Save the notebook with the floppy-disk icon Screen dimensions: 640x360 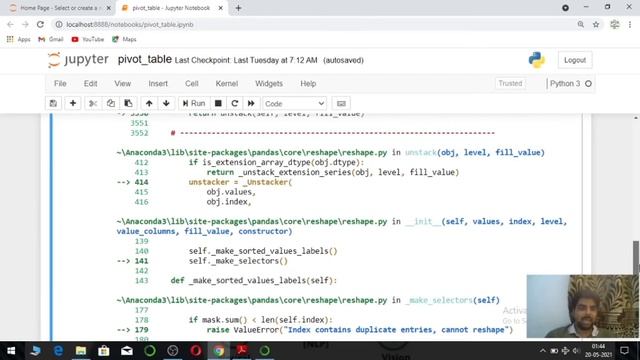[53, 104]
